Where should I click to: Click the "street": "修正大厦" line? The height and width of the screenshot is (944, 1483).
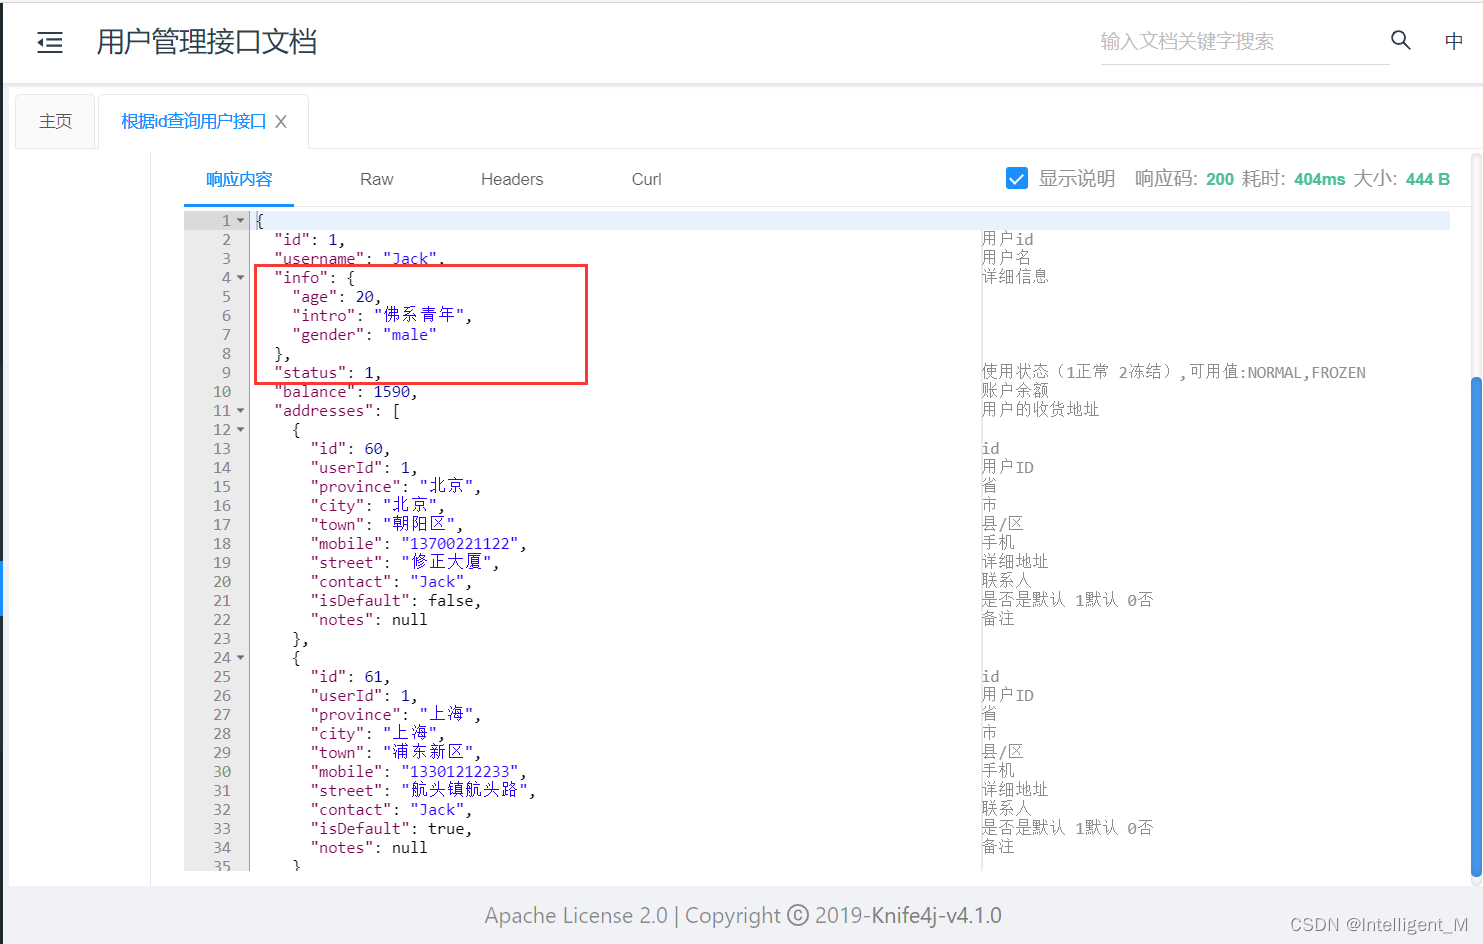click(x=404, y=562)
